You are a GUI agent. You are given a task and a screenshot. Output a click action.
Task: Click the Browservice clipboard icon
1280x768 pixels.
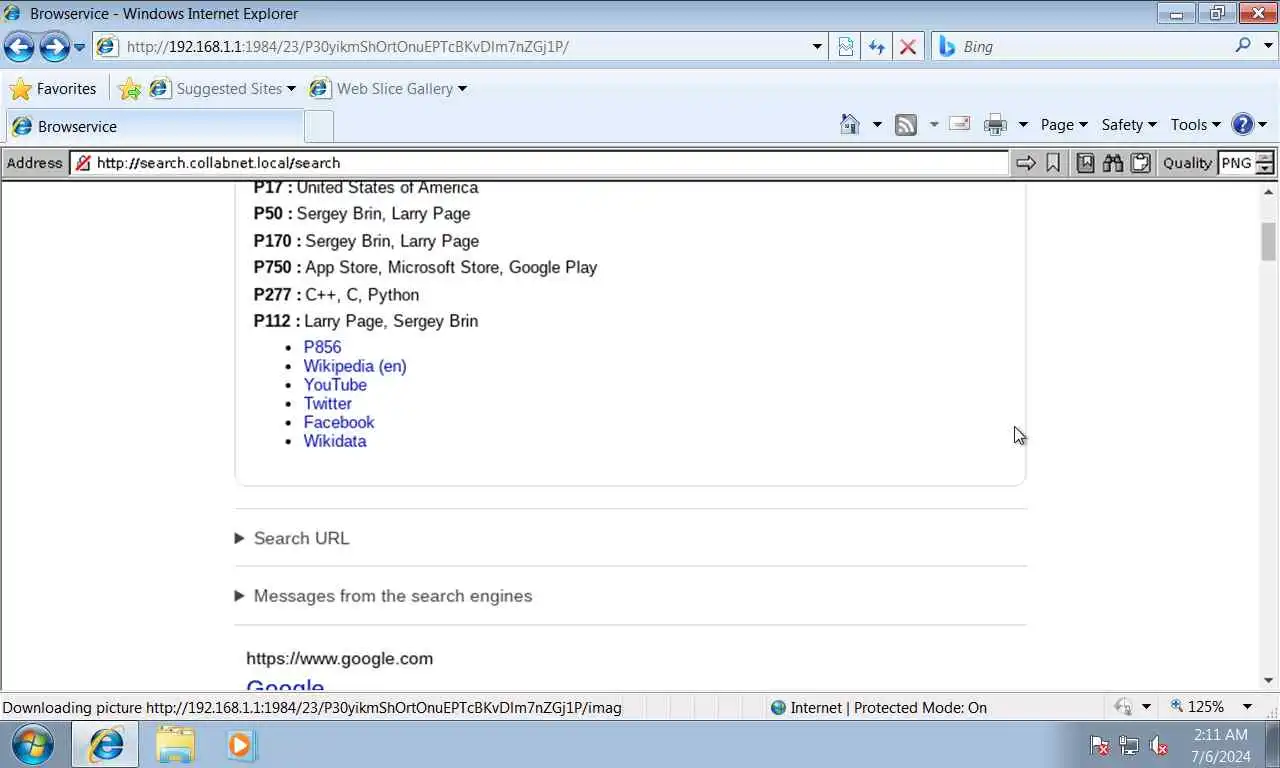click(1140, 163)
